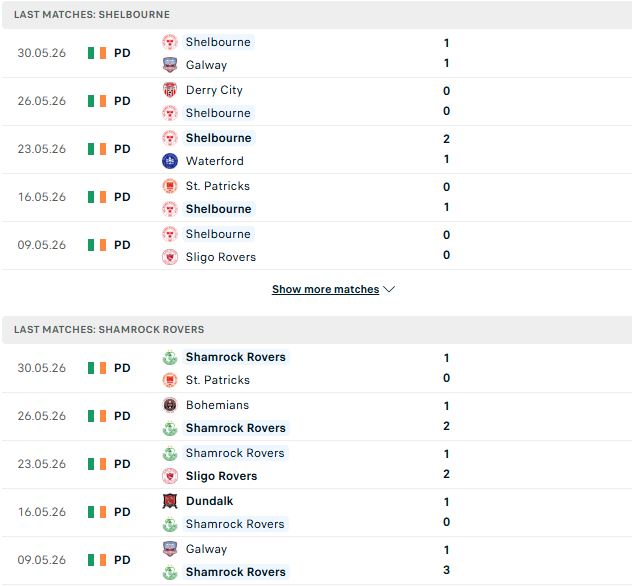Click Shelbourne score 2 against Waterford
Screen dimensions: 632x586
[x=446, y=139]
